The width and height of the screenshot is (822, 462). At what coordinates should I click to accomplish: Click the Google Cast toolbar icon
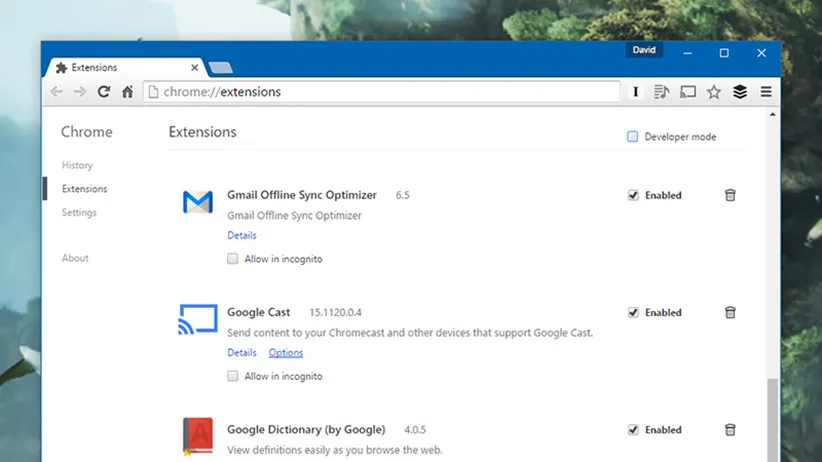pyautogui.click(x=687, y=92)
